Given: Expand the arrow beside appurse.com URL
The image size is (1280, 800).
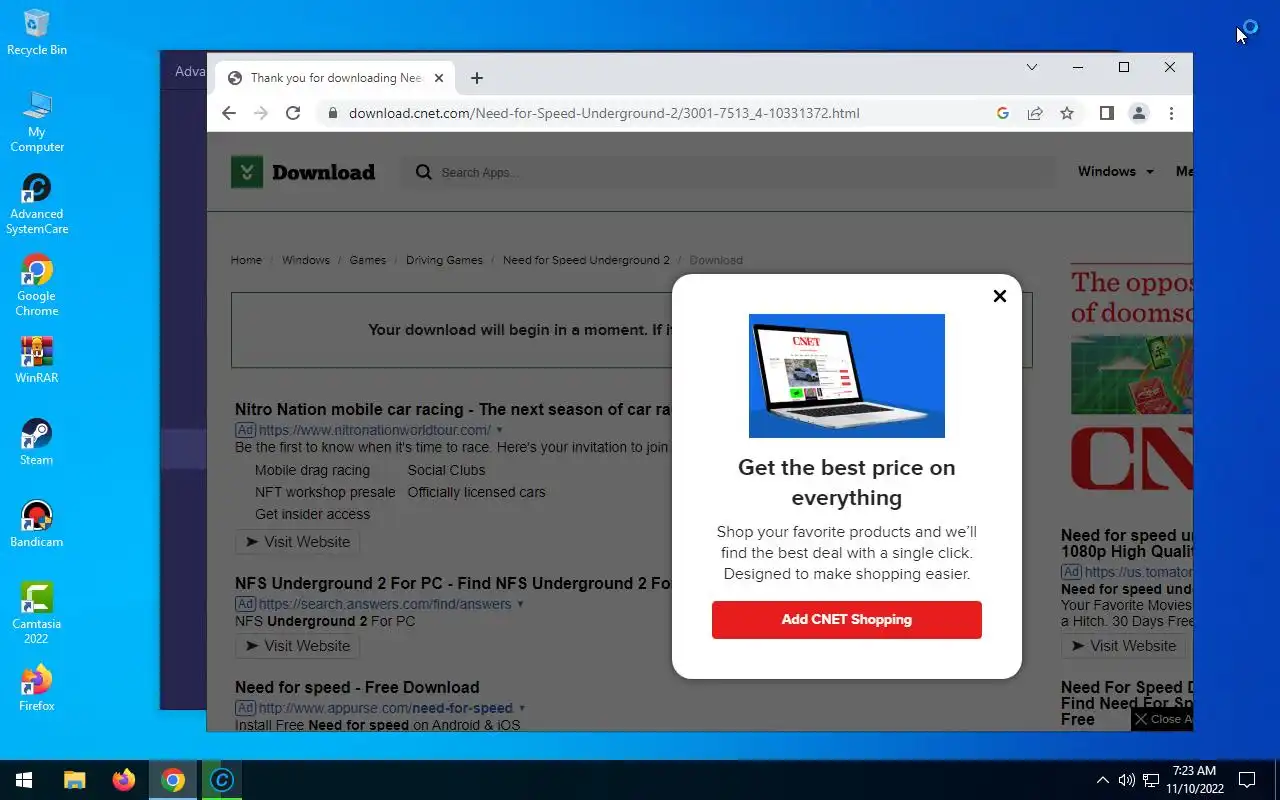Looking at the screenshot, I should coord(522,708).
